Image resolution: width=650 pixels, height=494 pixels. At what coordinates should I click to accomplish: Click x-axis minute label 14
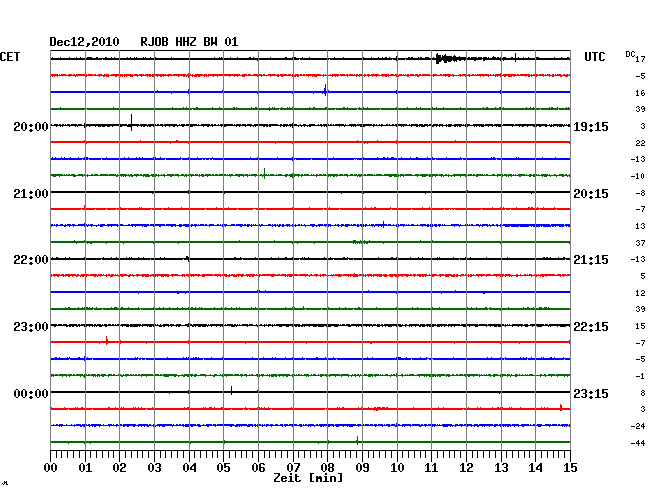pos(535,467)
